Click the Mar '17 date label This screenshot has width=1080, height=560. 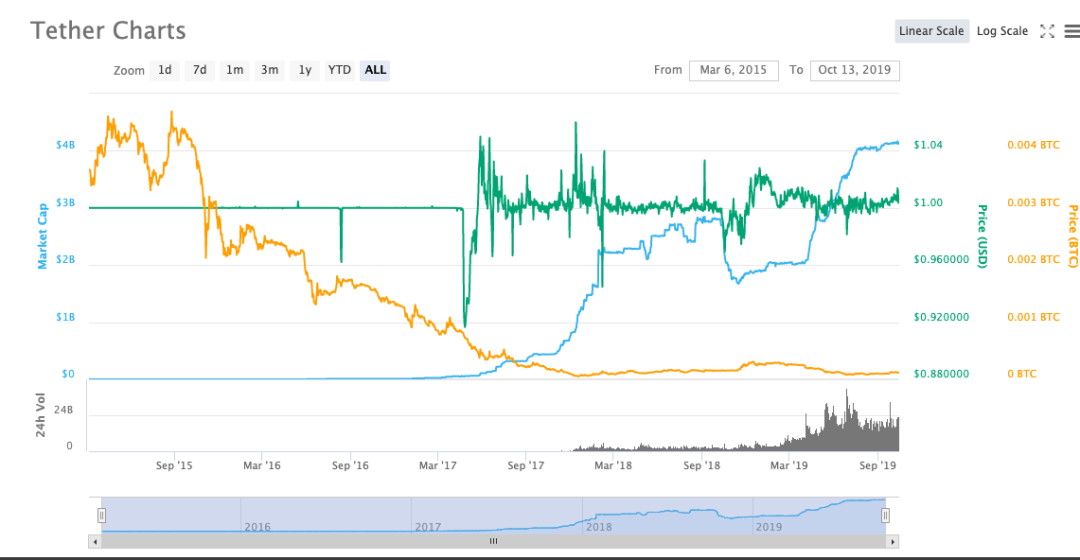[x=438, y=466]
